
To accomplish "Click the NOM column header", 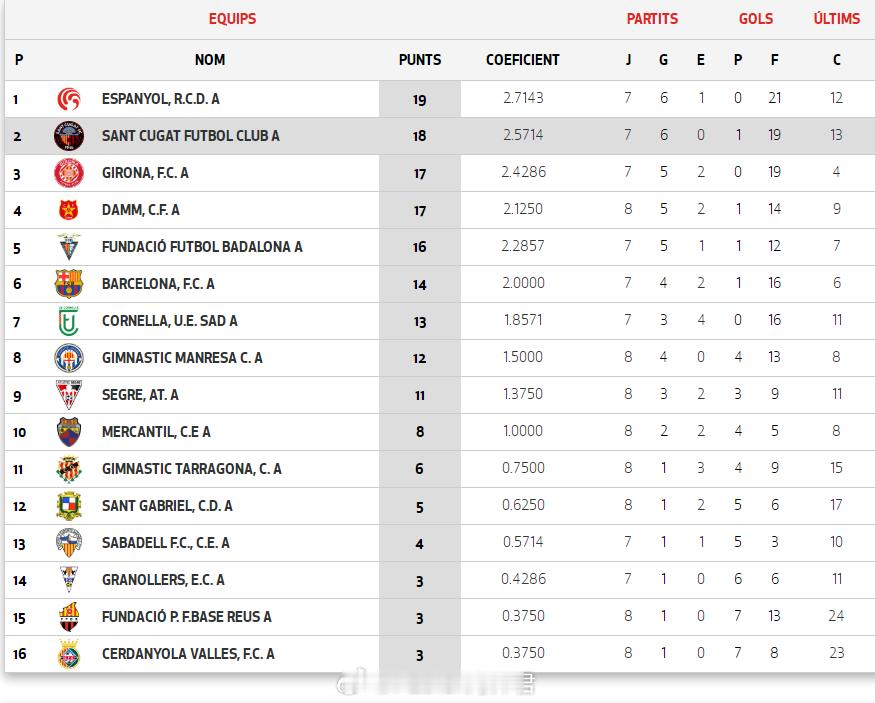I will [x=210, y=60].
